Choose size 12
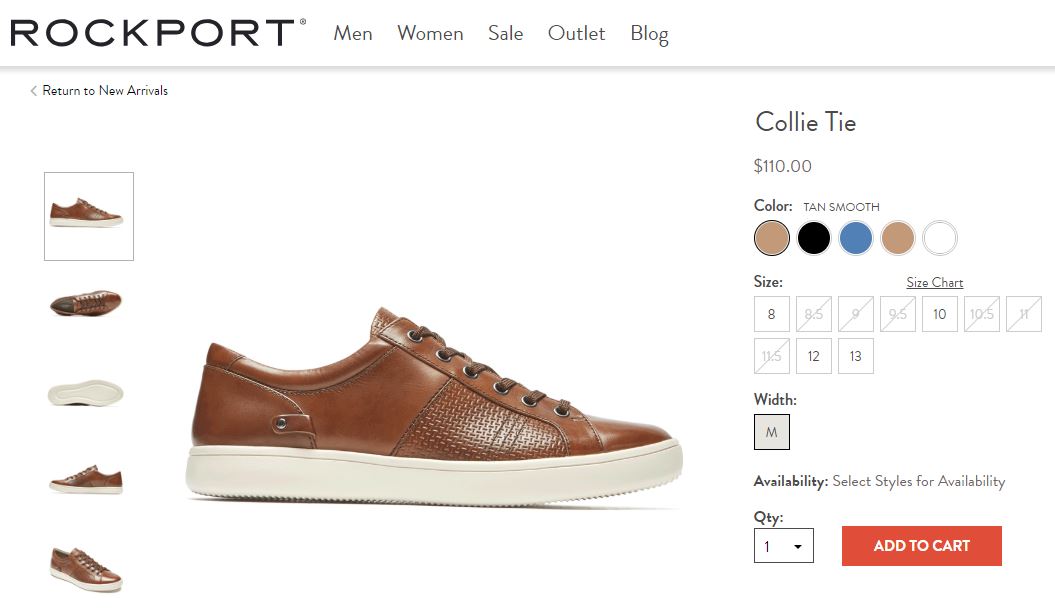The width and height of the screenshot is (1055, 611). [813, 356]
